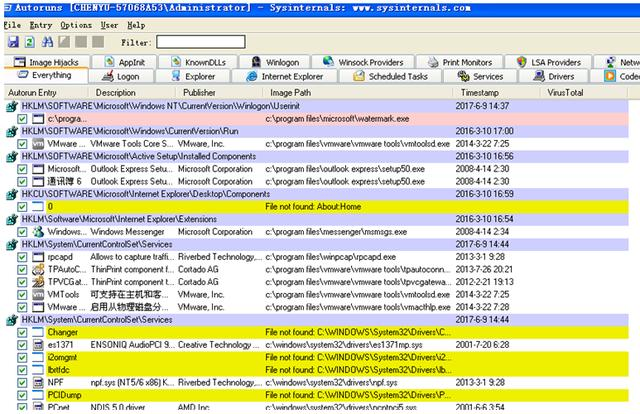The height and width of the screenshot is (414, 640).
Task: Sort by Autorun Entry column header
Action: point(46,93)
